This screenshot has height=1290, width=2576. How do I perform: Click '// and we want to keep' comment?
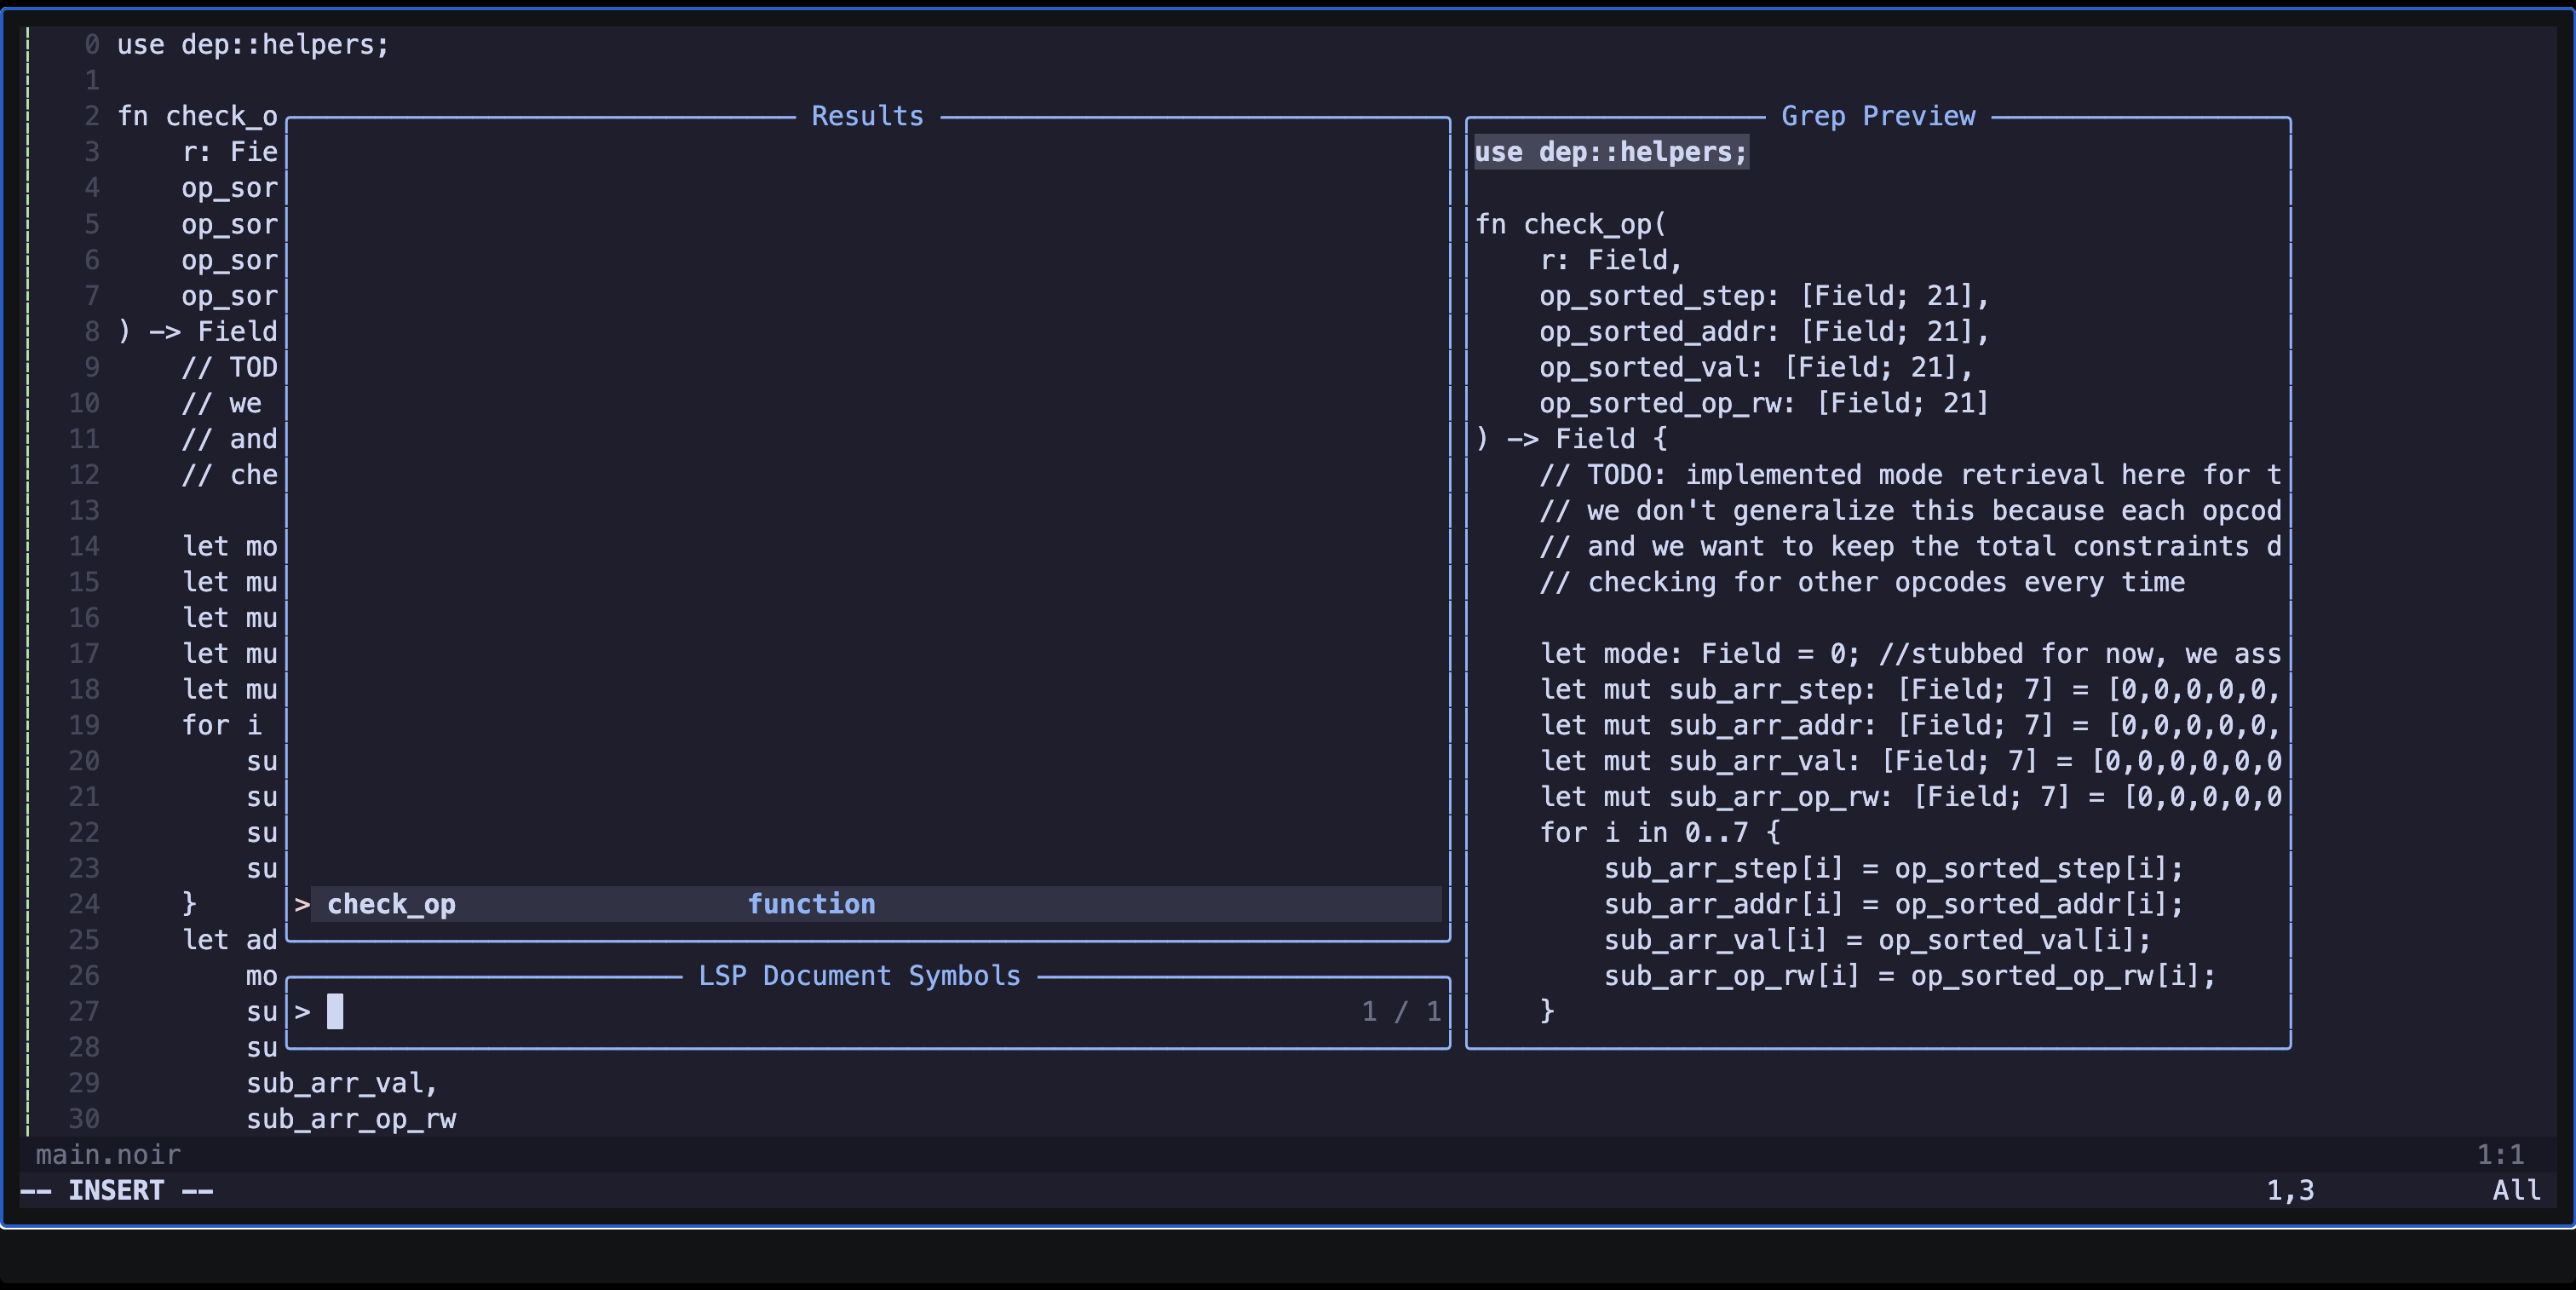pos(1910,547)
